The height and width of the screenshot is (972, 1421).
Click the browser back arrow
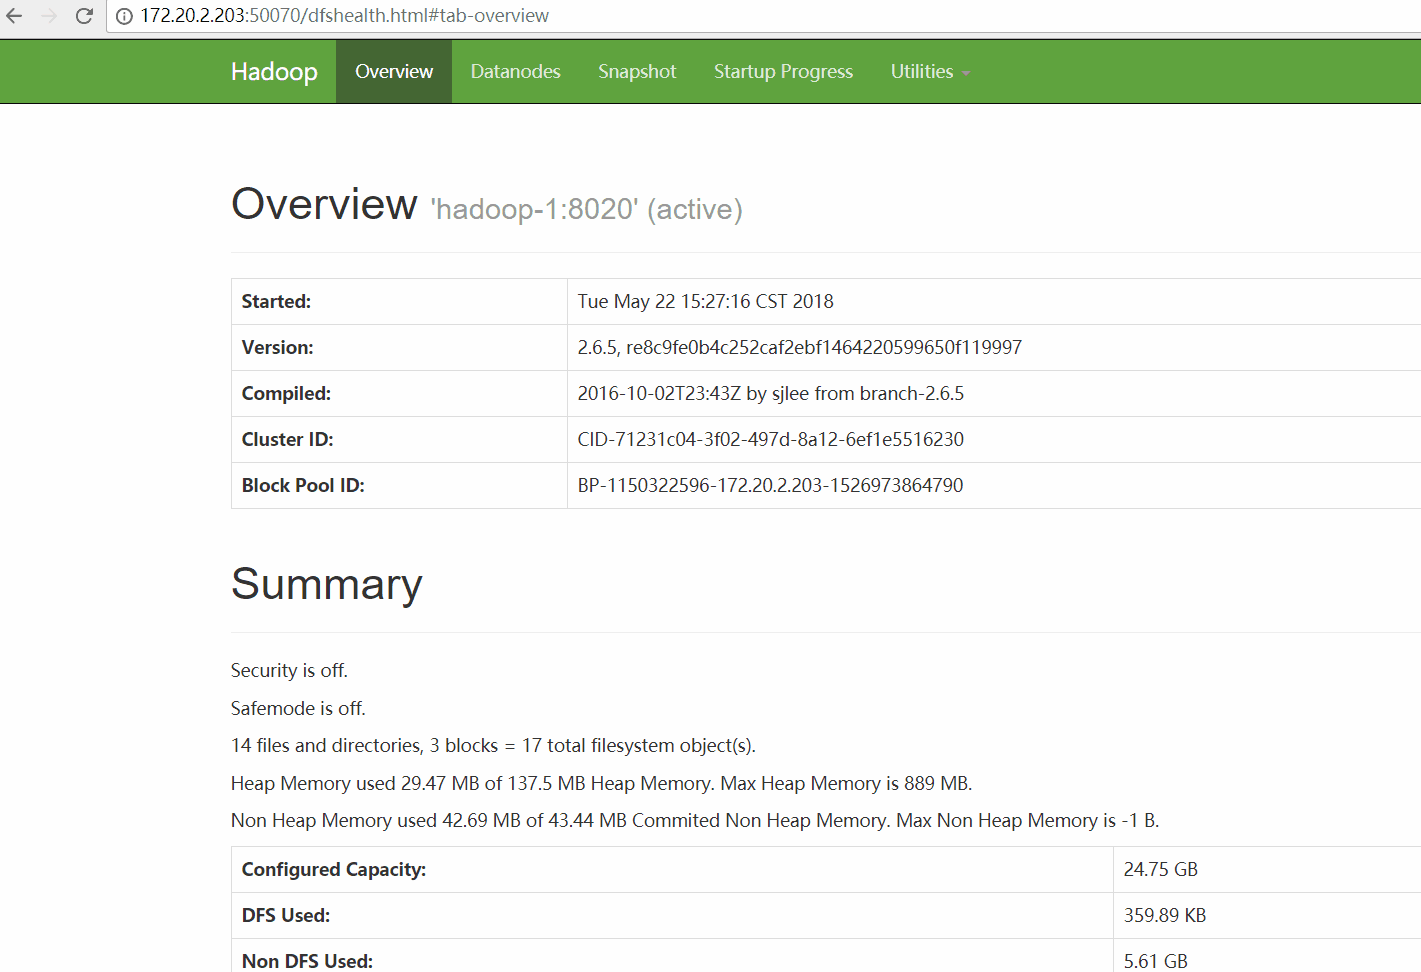pos(14,16)
